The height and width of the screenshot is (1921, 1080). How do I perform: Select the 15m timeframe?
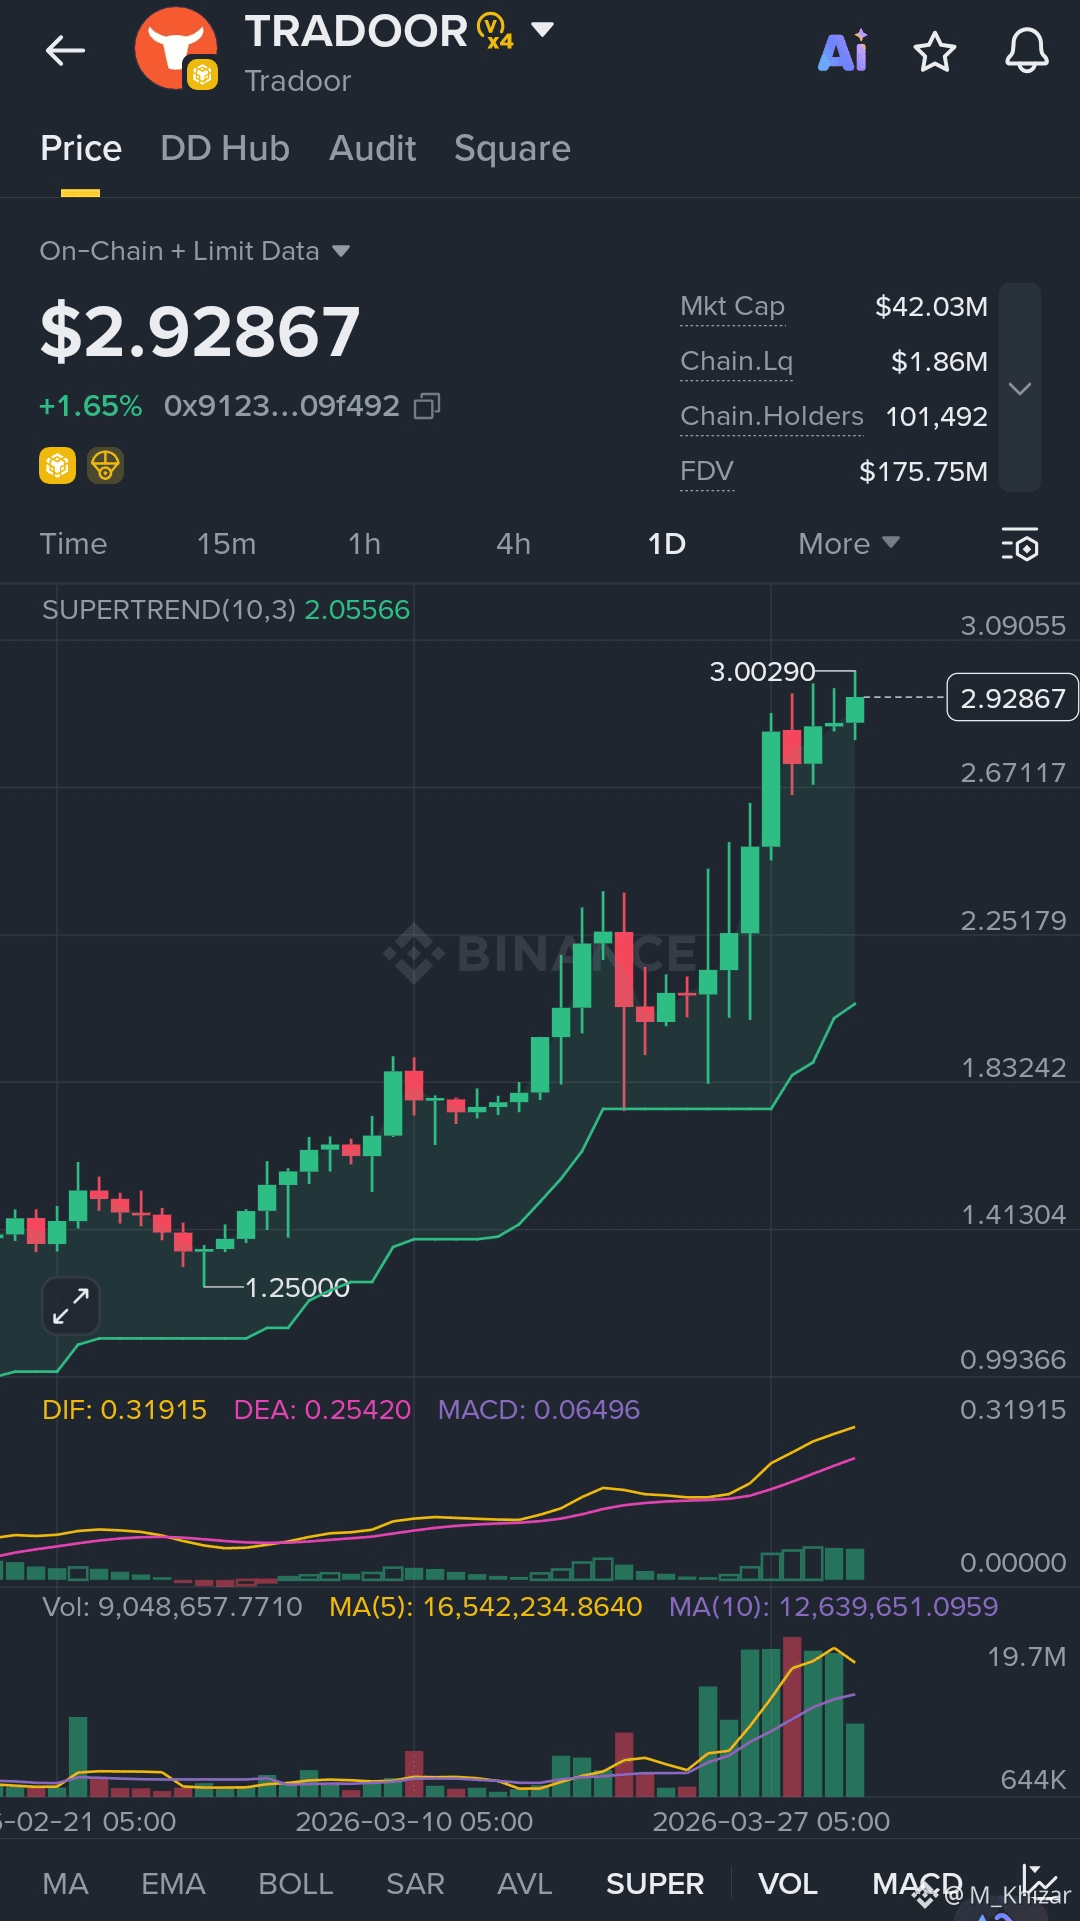click(x=226, y=544)
